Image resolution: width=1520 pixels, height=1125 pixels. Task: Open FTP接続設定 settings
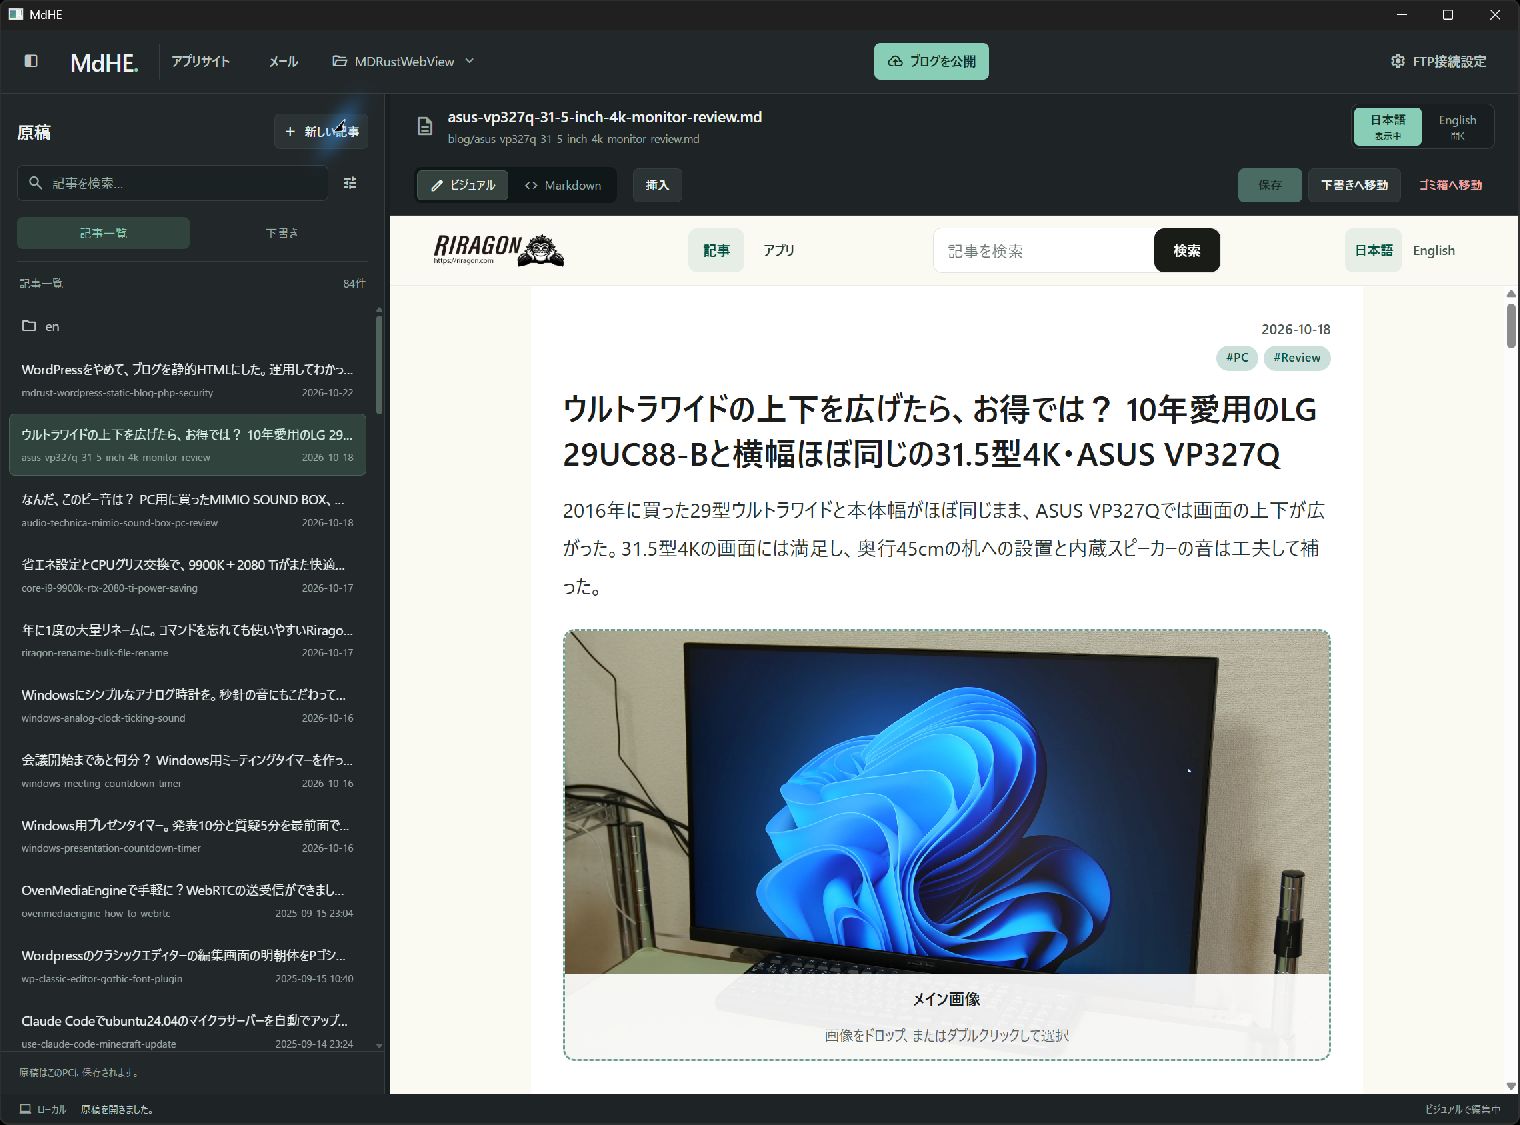(1438, 61)
